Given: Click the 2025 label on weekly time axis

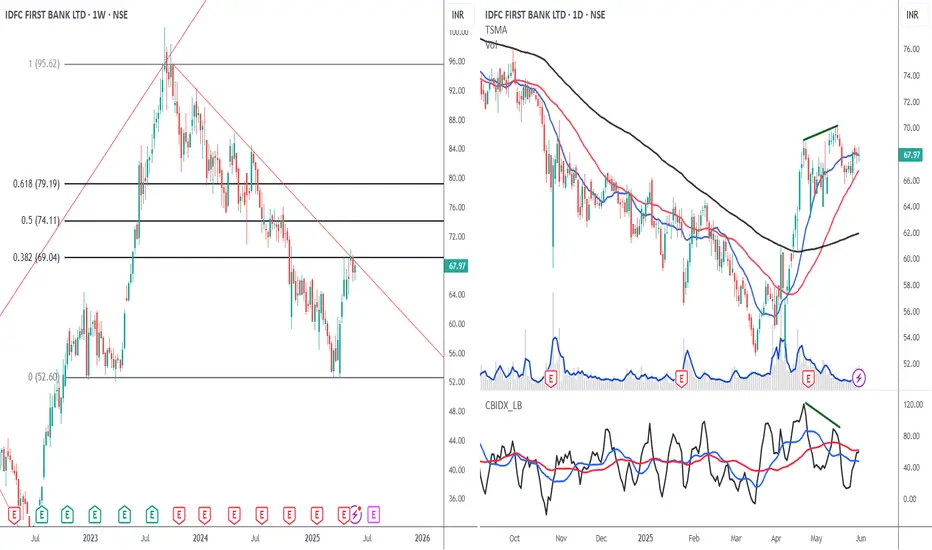Looking at the screenshot, I should [312, 538].
